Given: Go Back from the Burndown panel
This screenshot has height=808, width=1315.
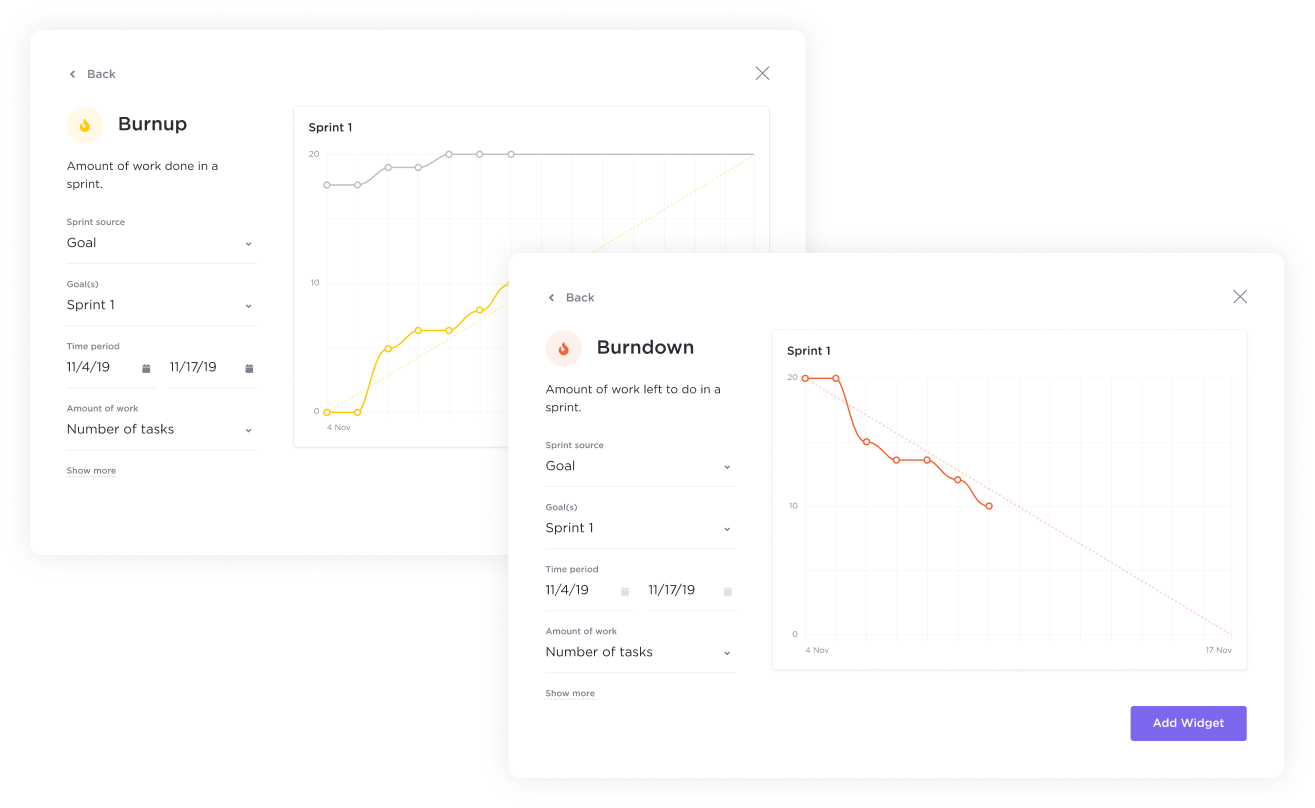Looking at the screenshot, I should (571, 297).
